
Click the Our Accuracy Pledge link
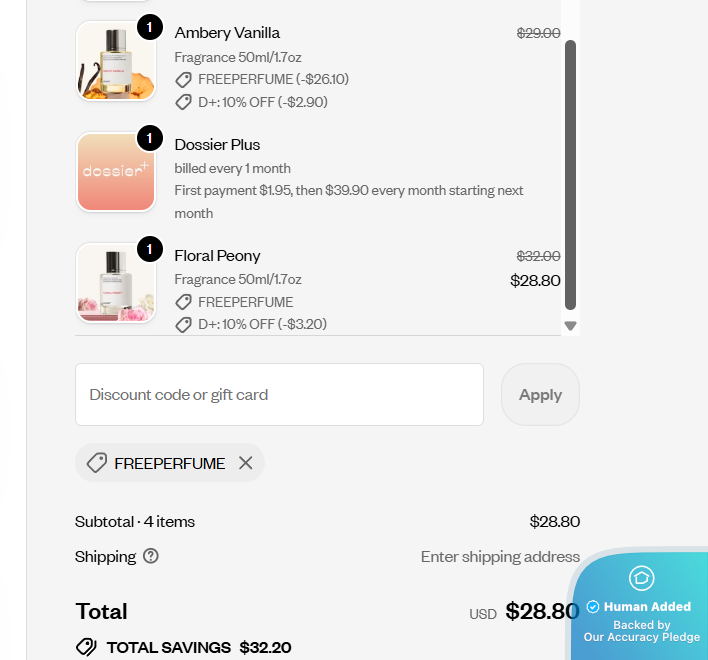pos(642,637)
